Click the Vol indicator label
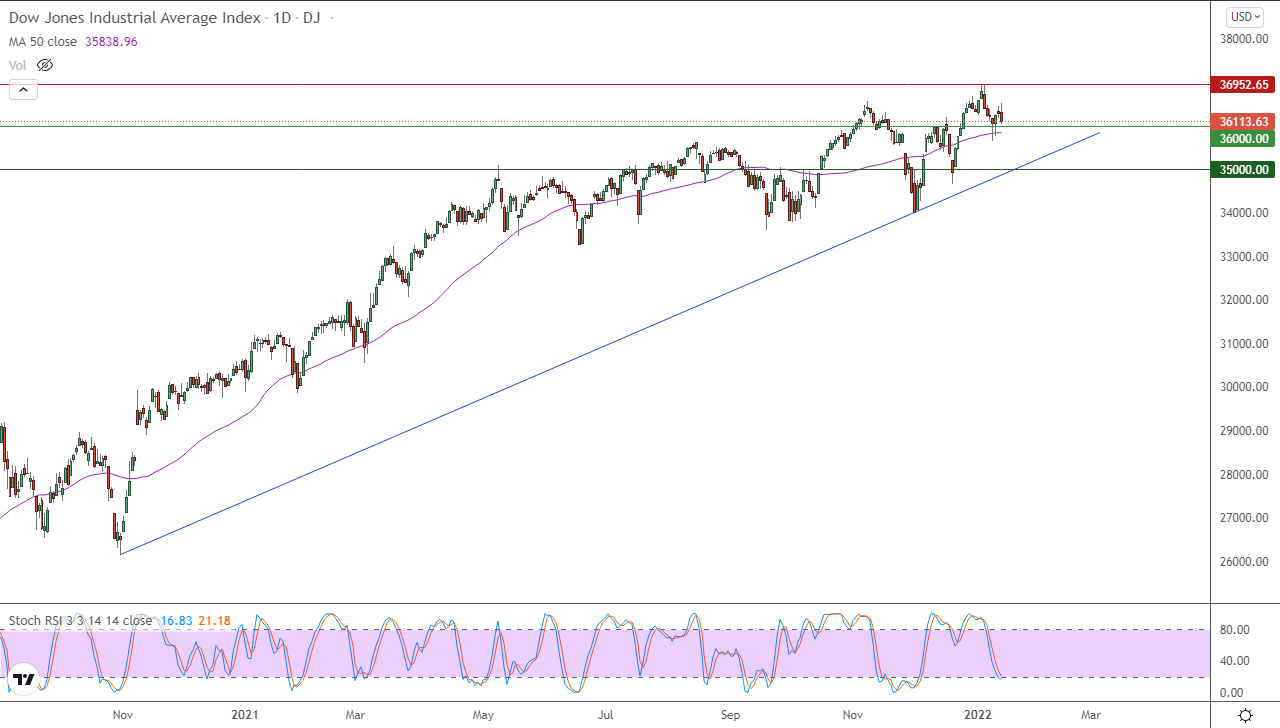Image resolution: width=1280 pixels, height=728 pixels. [18, 65]
